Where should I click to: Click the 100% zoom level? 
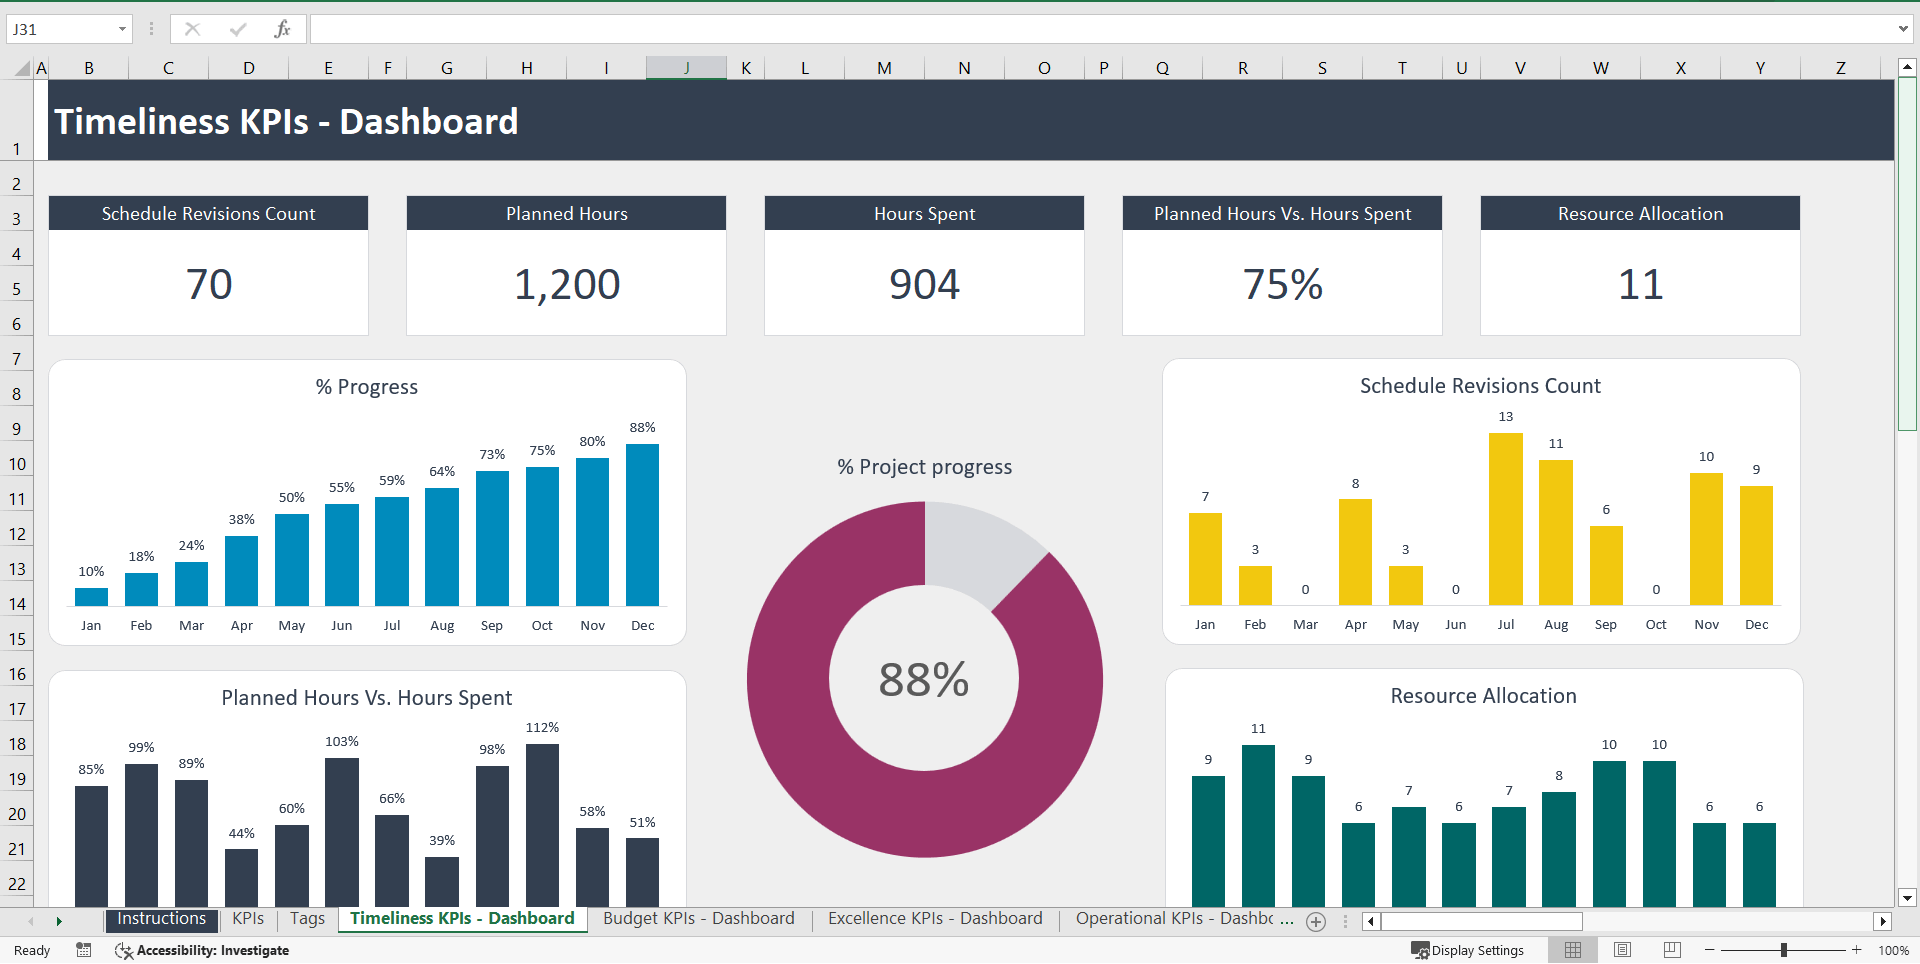coord(1893,950)
